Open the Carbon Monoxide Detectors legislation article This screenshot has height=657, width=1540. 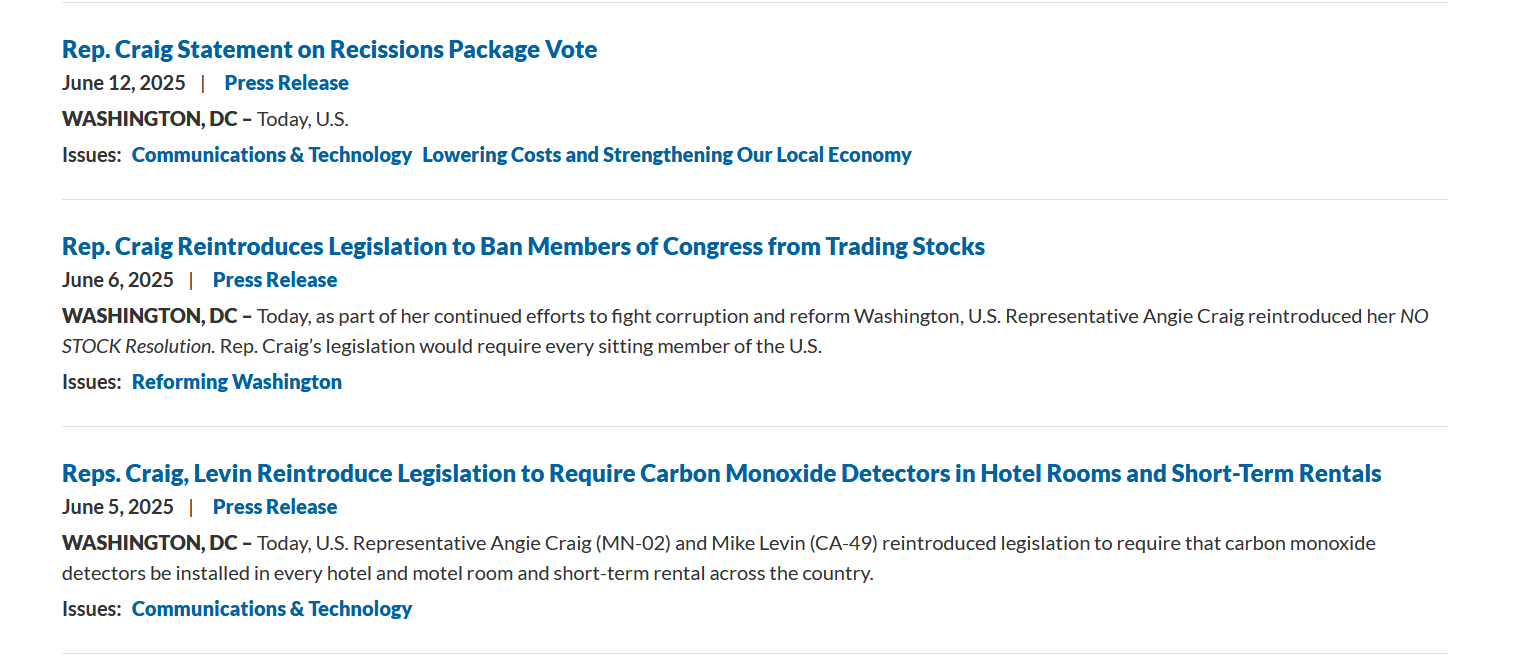pos(721,473)
